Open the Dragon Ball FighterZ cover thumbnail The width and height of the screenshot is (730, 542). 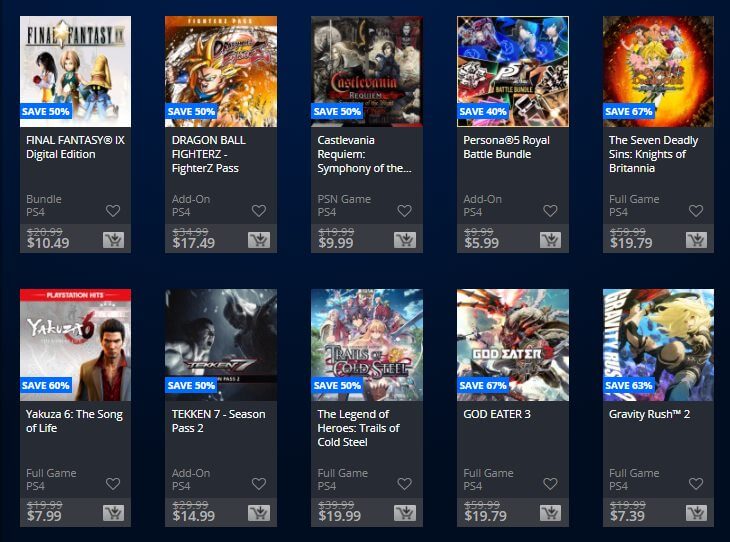[x=221, y=71]
